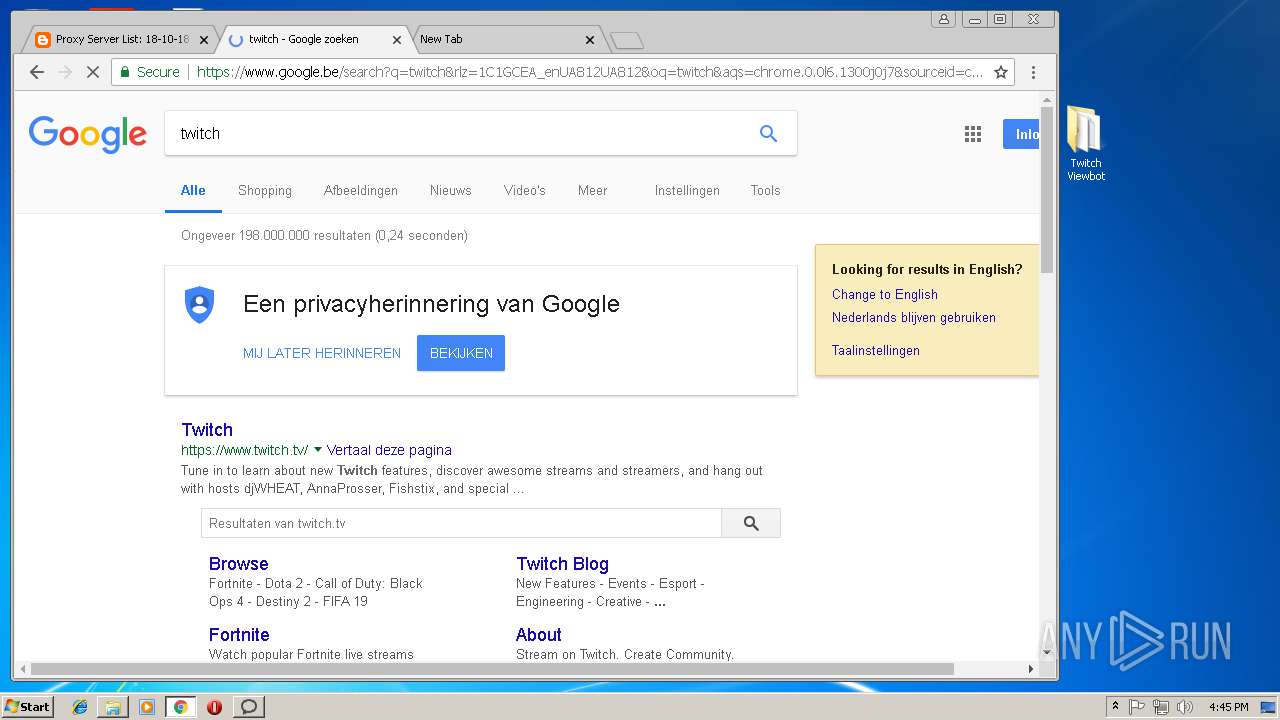Select the Afbeeldingen results tab
This screenshot has height=720, width=1280.
361,190
